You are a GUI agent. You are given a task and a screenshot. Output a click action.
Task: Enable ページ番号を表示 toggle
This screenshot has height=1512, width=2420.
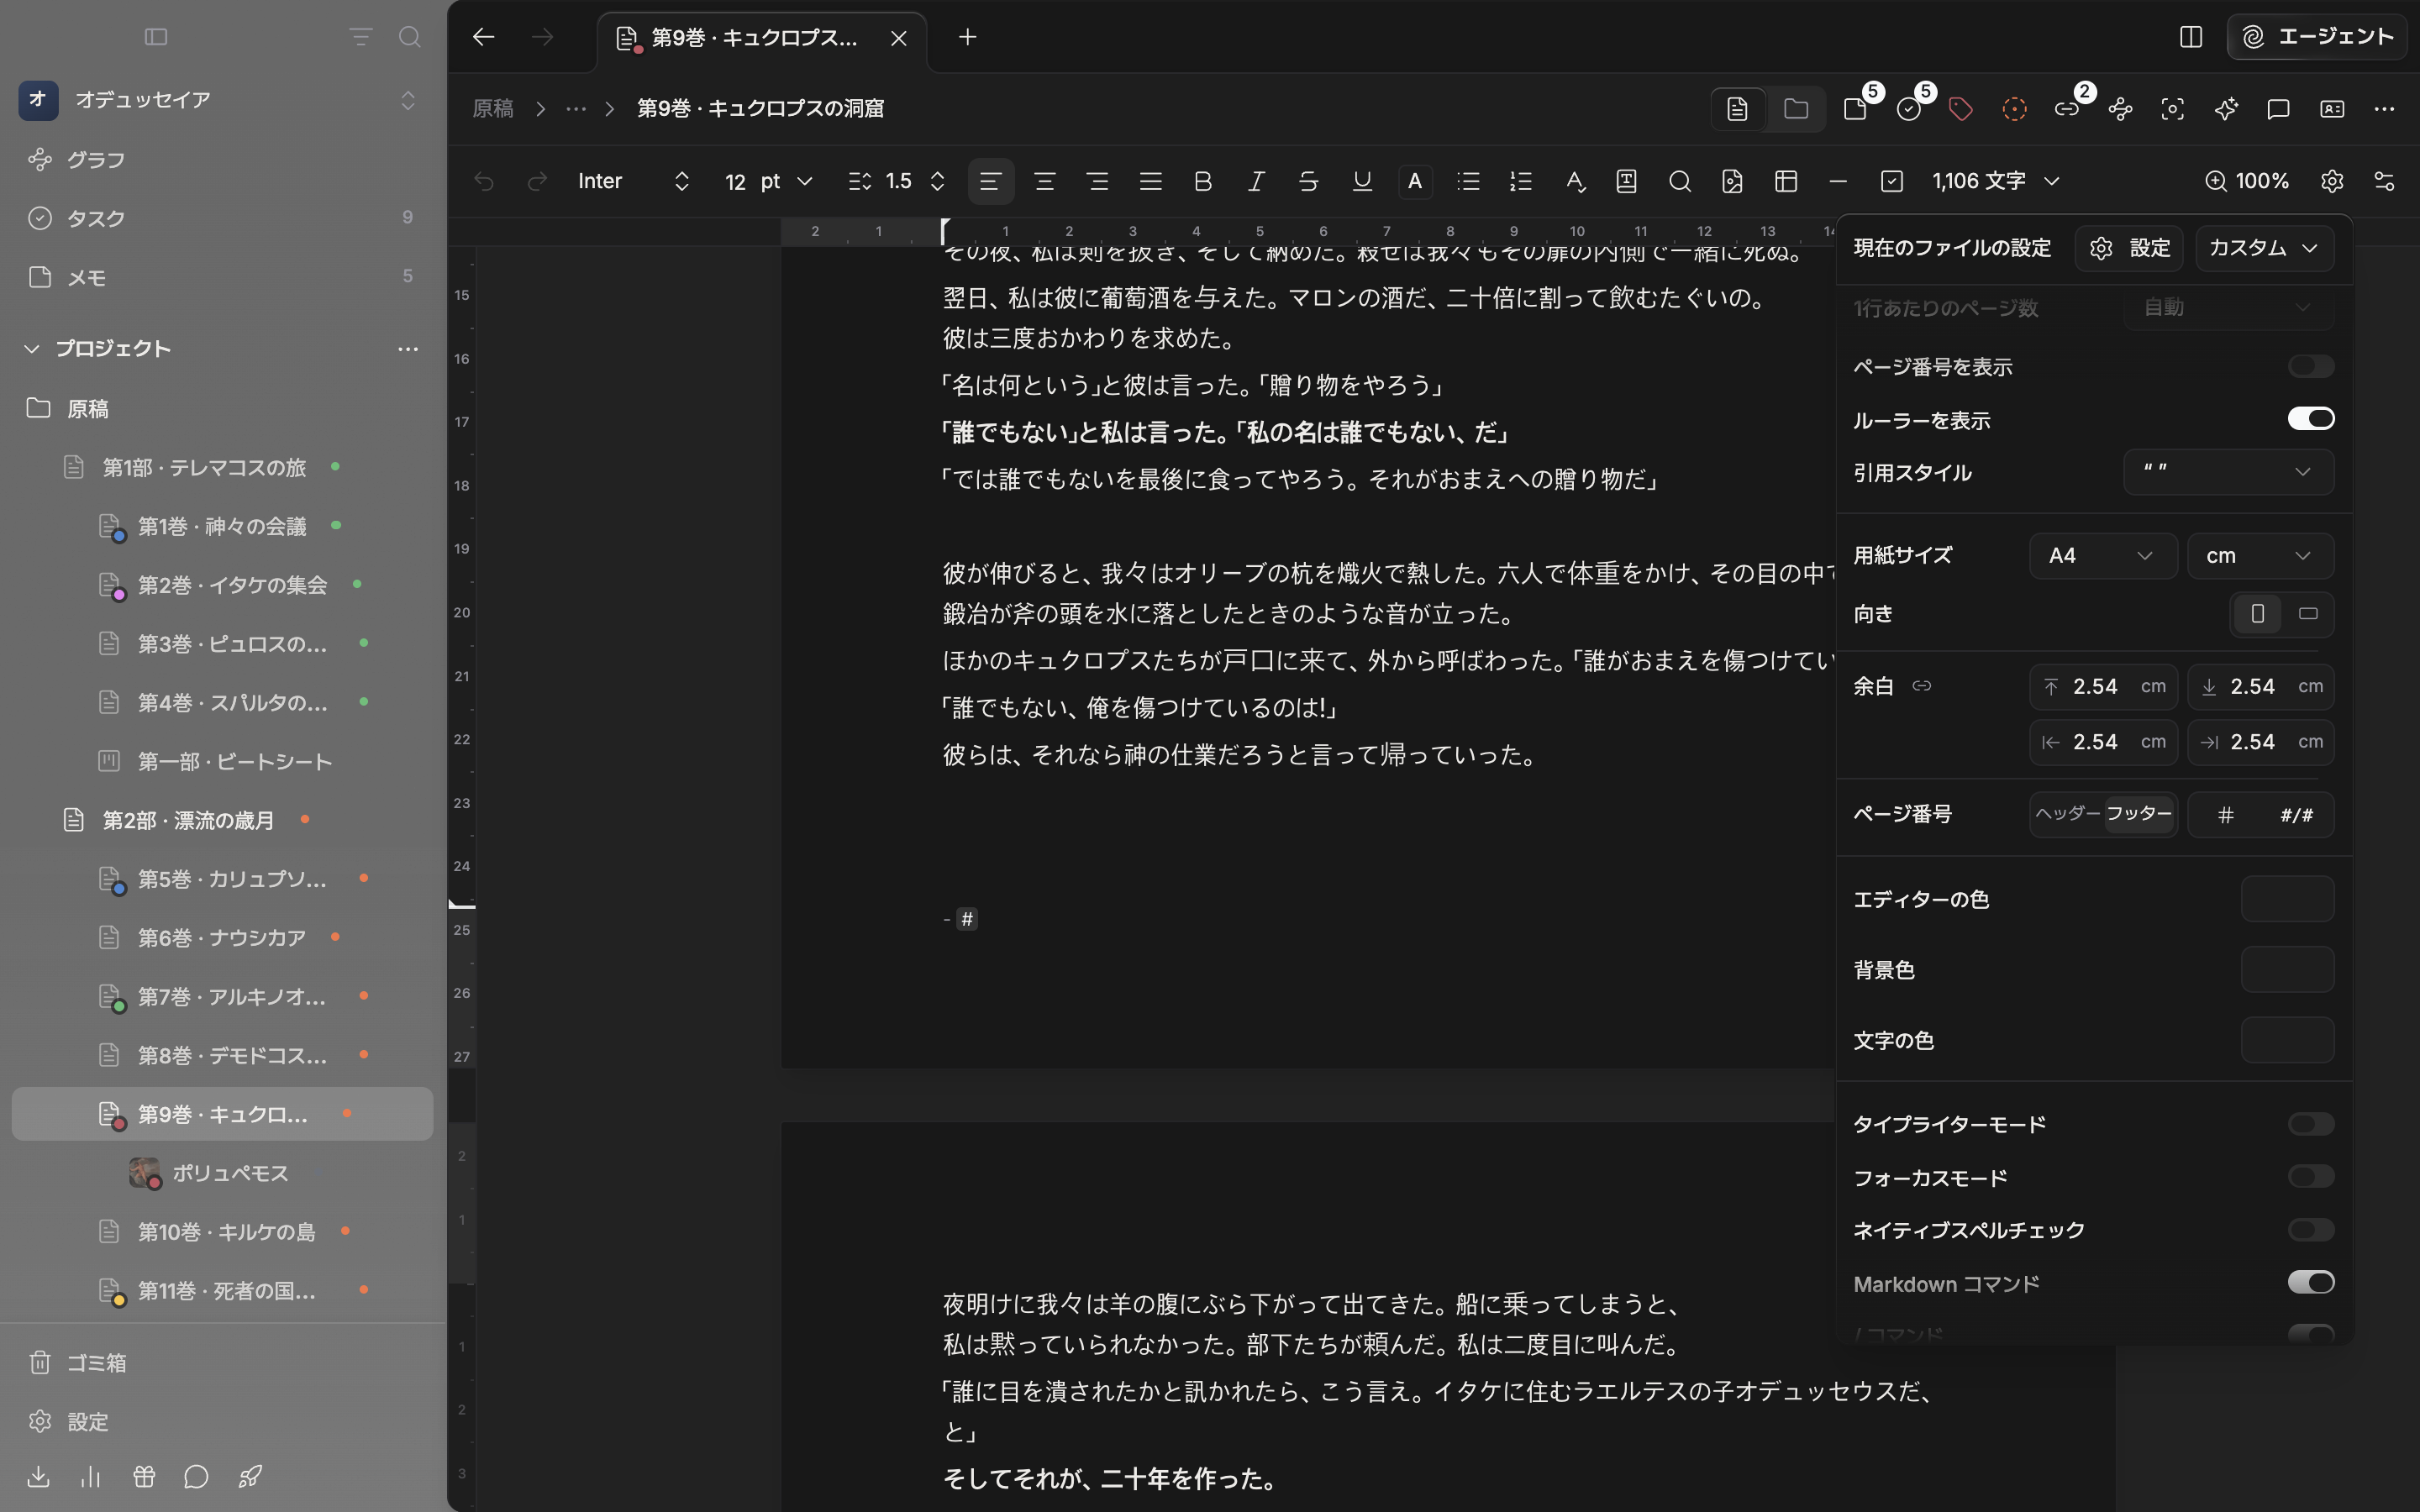(2311, 366)
